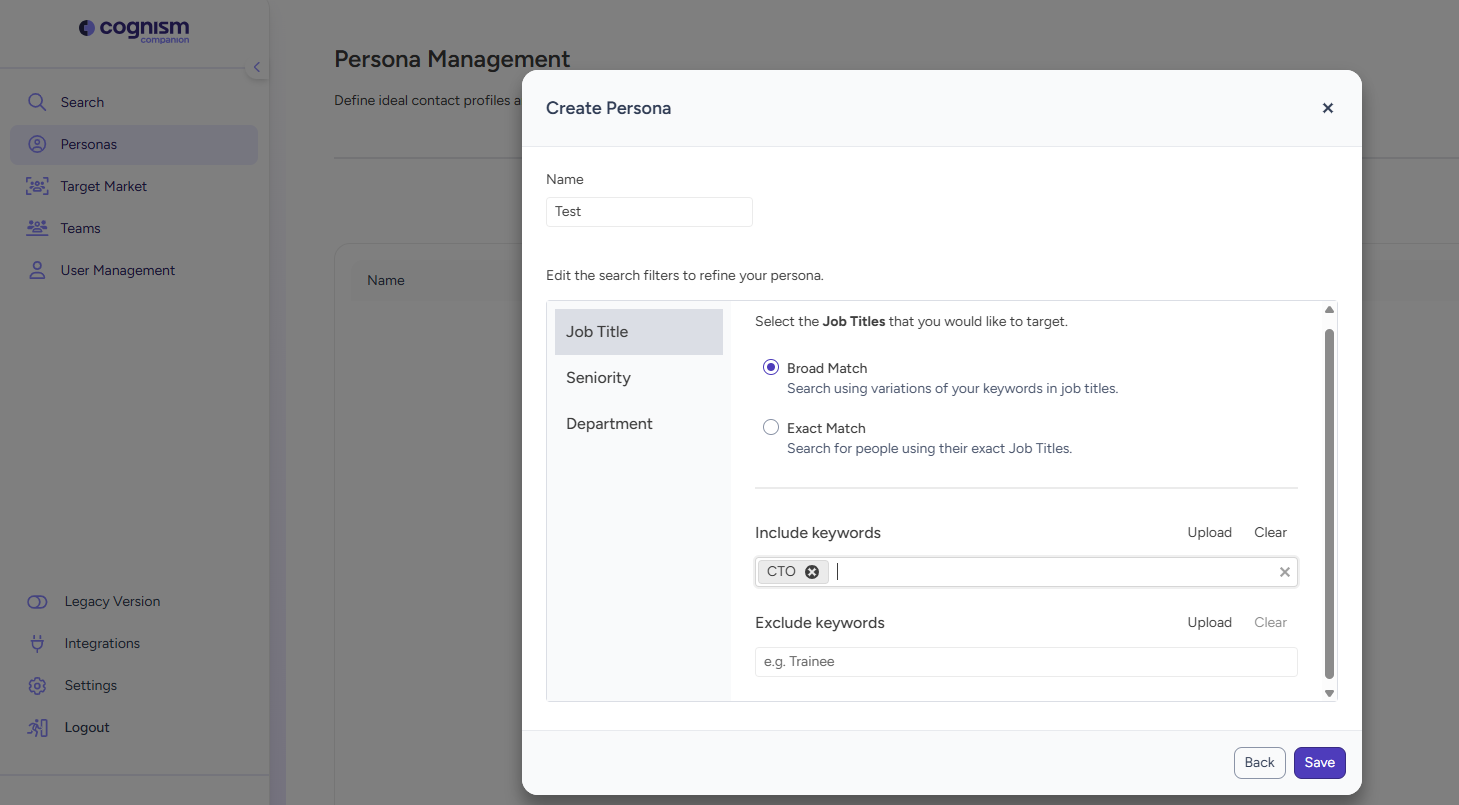This screenshot has height=805, width=1459.
Task: Click the Name column header
Action: (386, 281)
